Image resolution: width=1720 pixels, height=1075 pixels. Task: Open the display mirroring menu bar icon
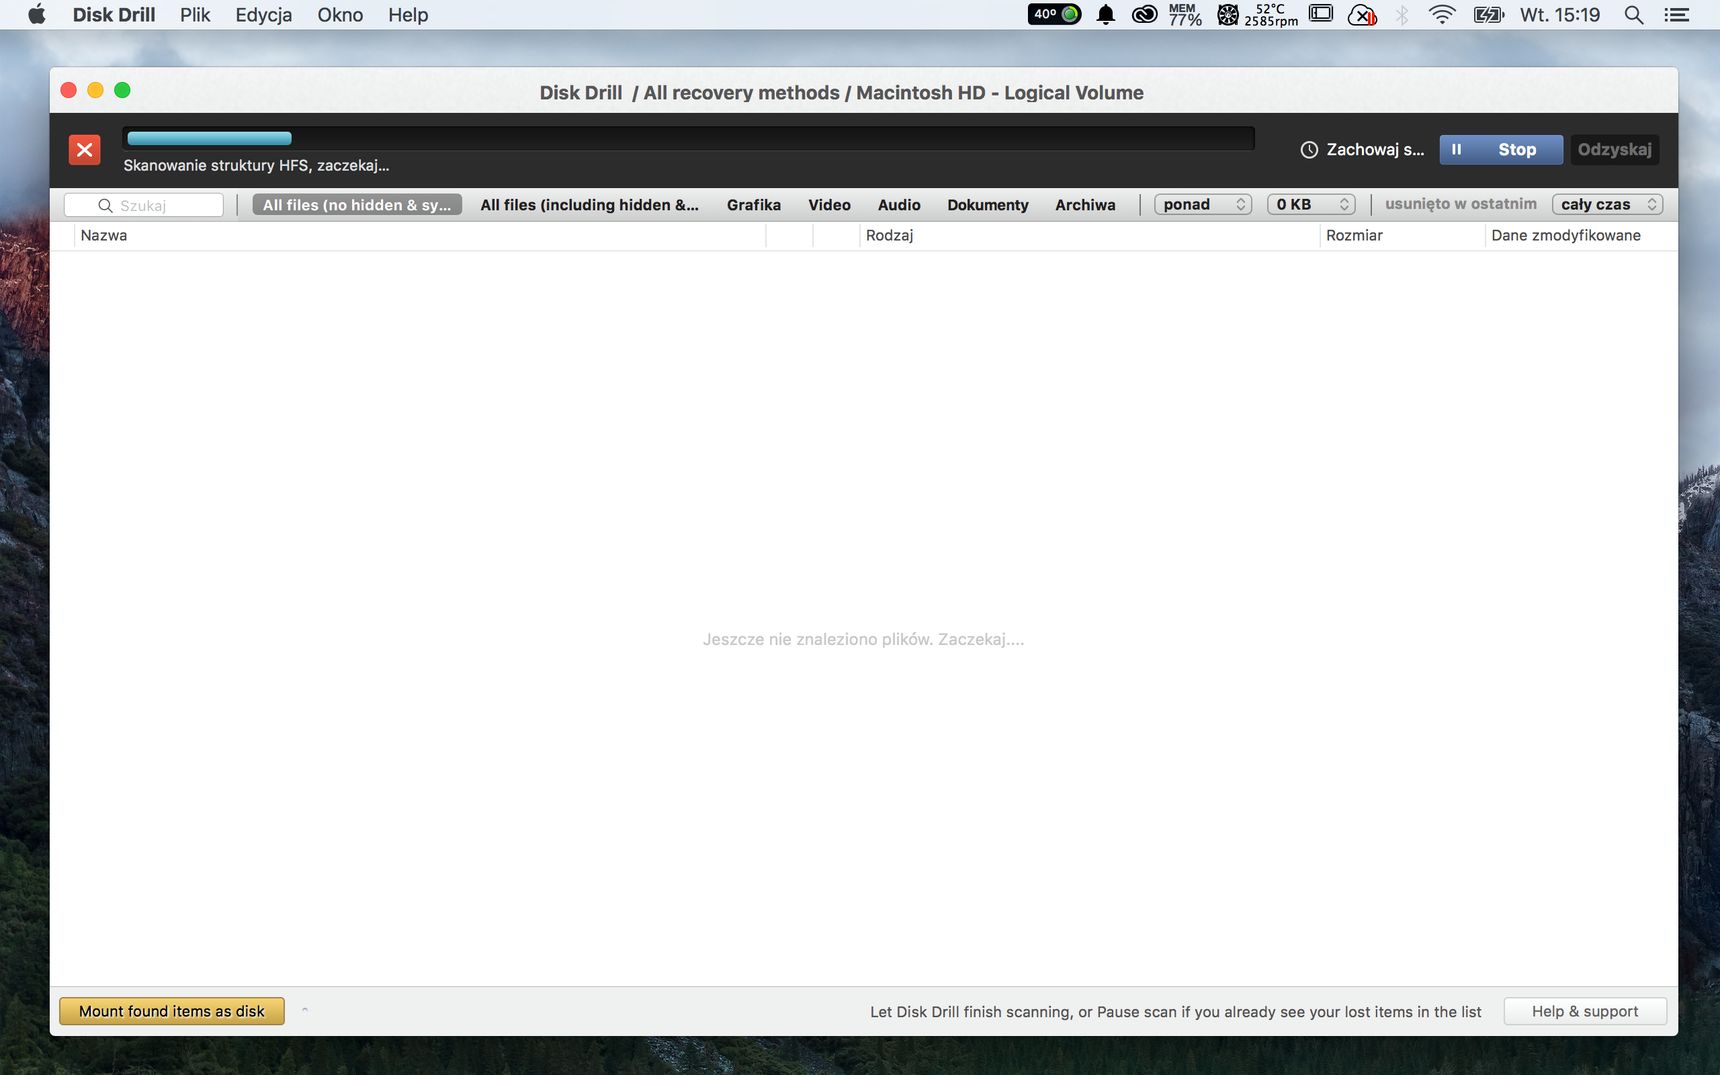pos(1321,14)
